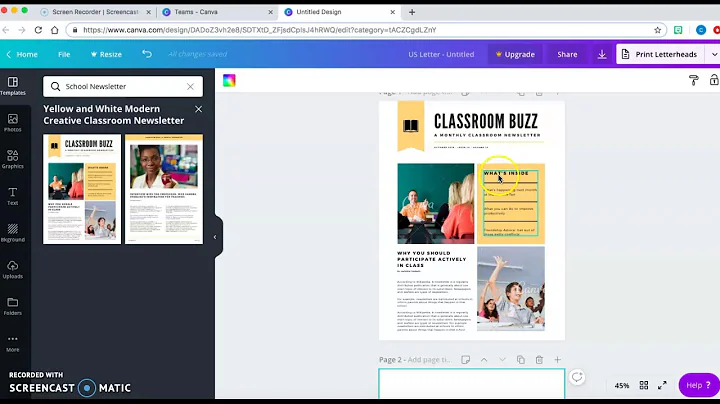Click the comment bubble icon beside Page 2
This screenshot has width=720, height=404.
[x=577, y=377]
